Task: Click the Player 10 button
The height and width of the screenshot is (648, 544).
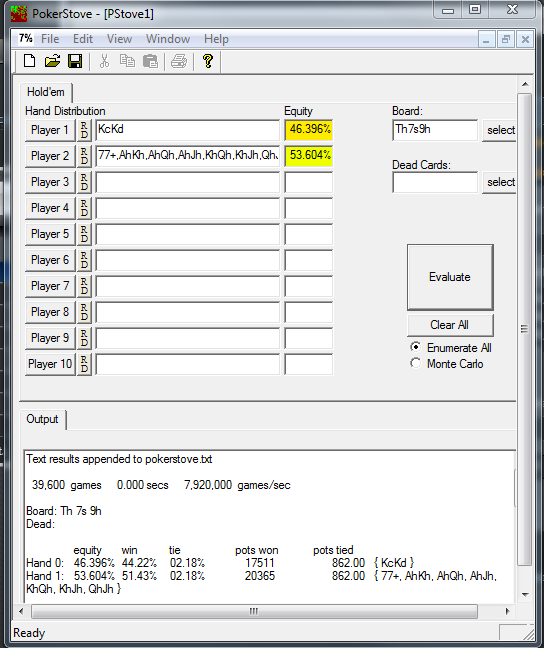Action: pyautogui.click(x=50, y=364)
